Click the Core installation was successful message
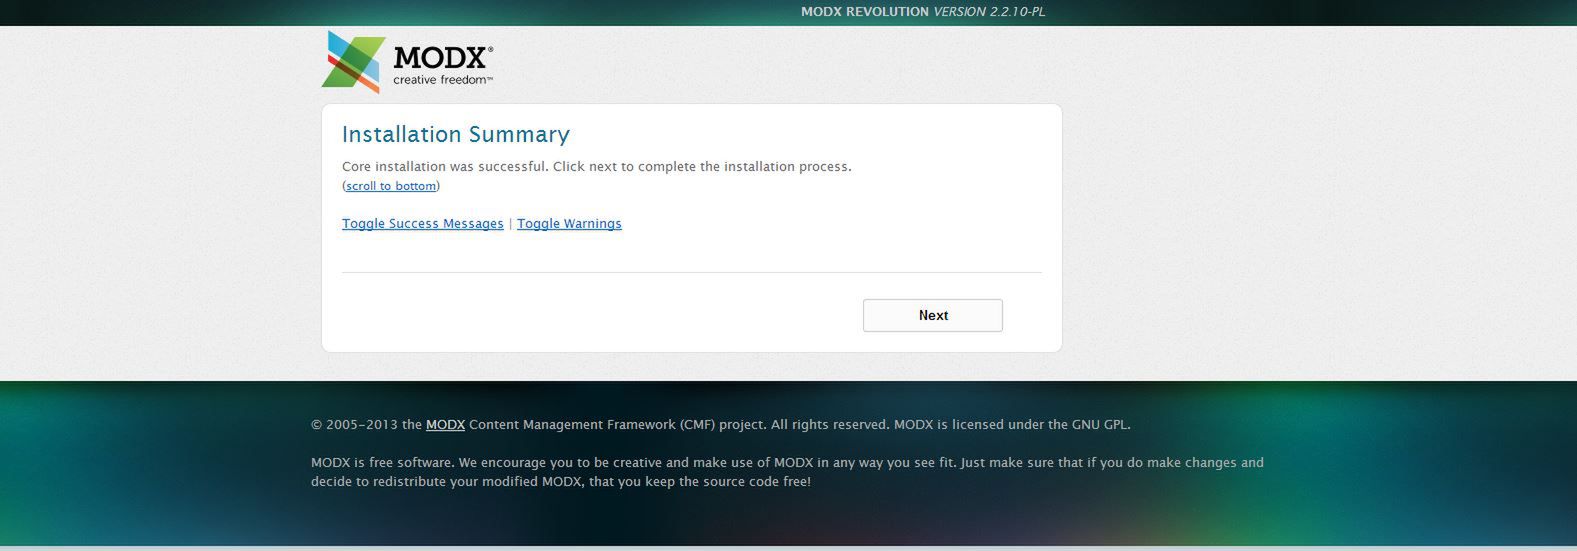Image resolution: width=1577 pixels, height=551 pixels. click(x=597, y=166)
